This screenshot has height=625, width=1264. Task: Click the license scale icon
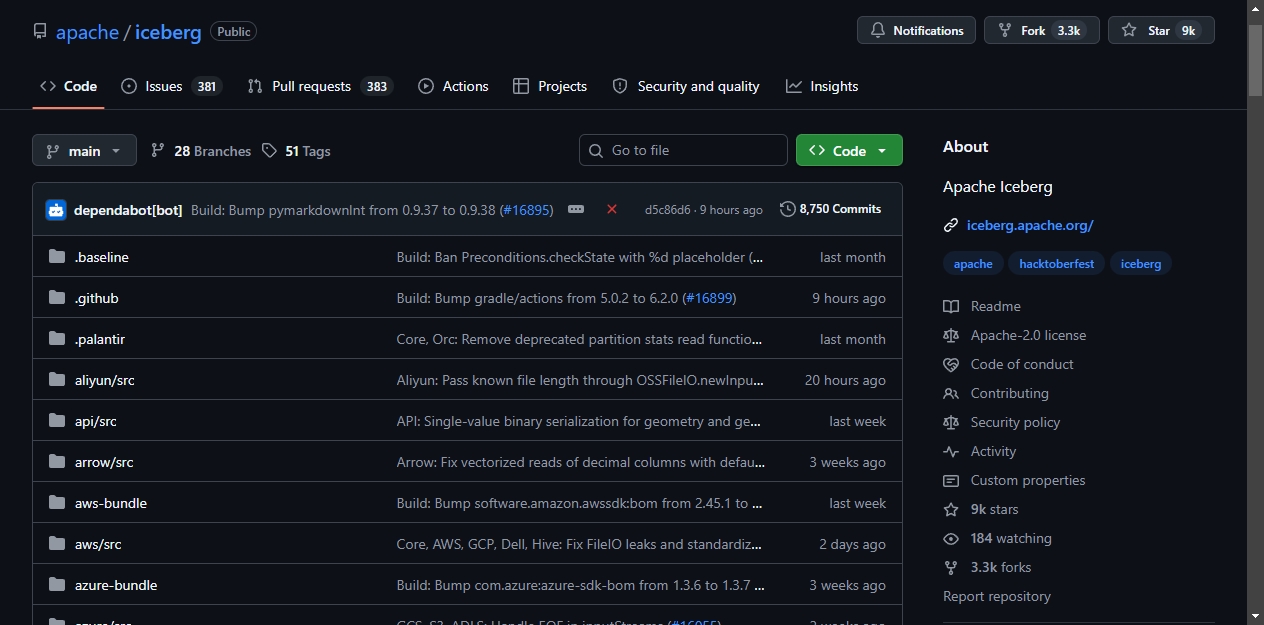pyautogui.click(x=951, y=335)
